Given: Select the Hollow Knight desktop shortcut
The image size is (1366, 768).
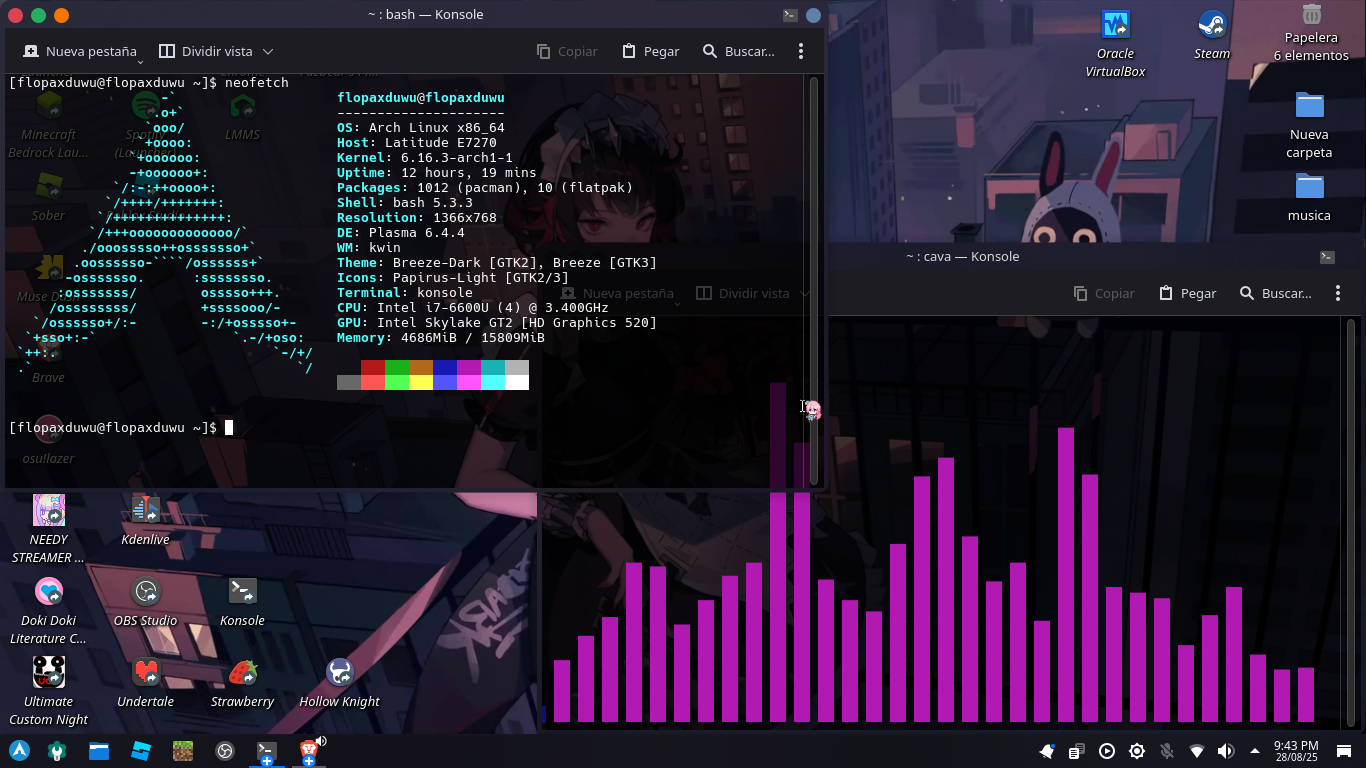Looking at the screenshot, I should tap(339, 682).
